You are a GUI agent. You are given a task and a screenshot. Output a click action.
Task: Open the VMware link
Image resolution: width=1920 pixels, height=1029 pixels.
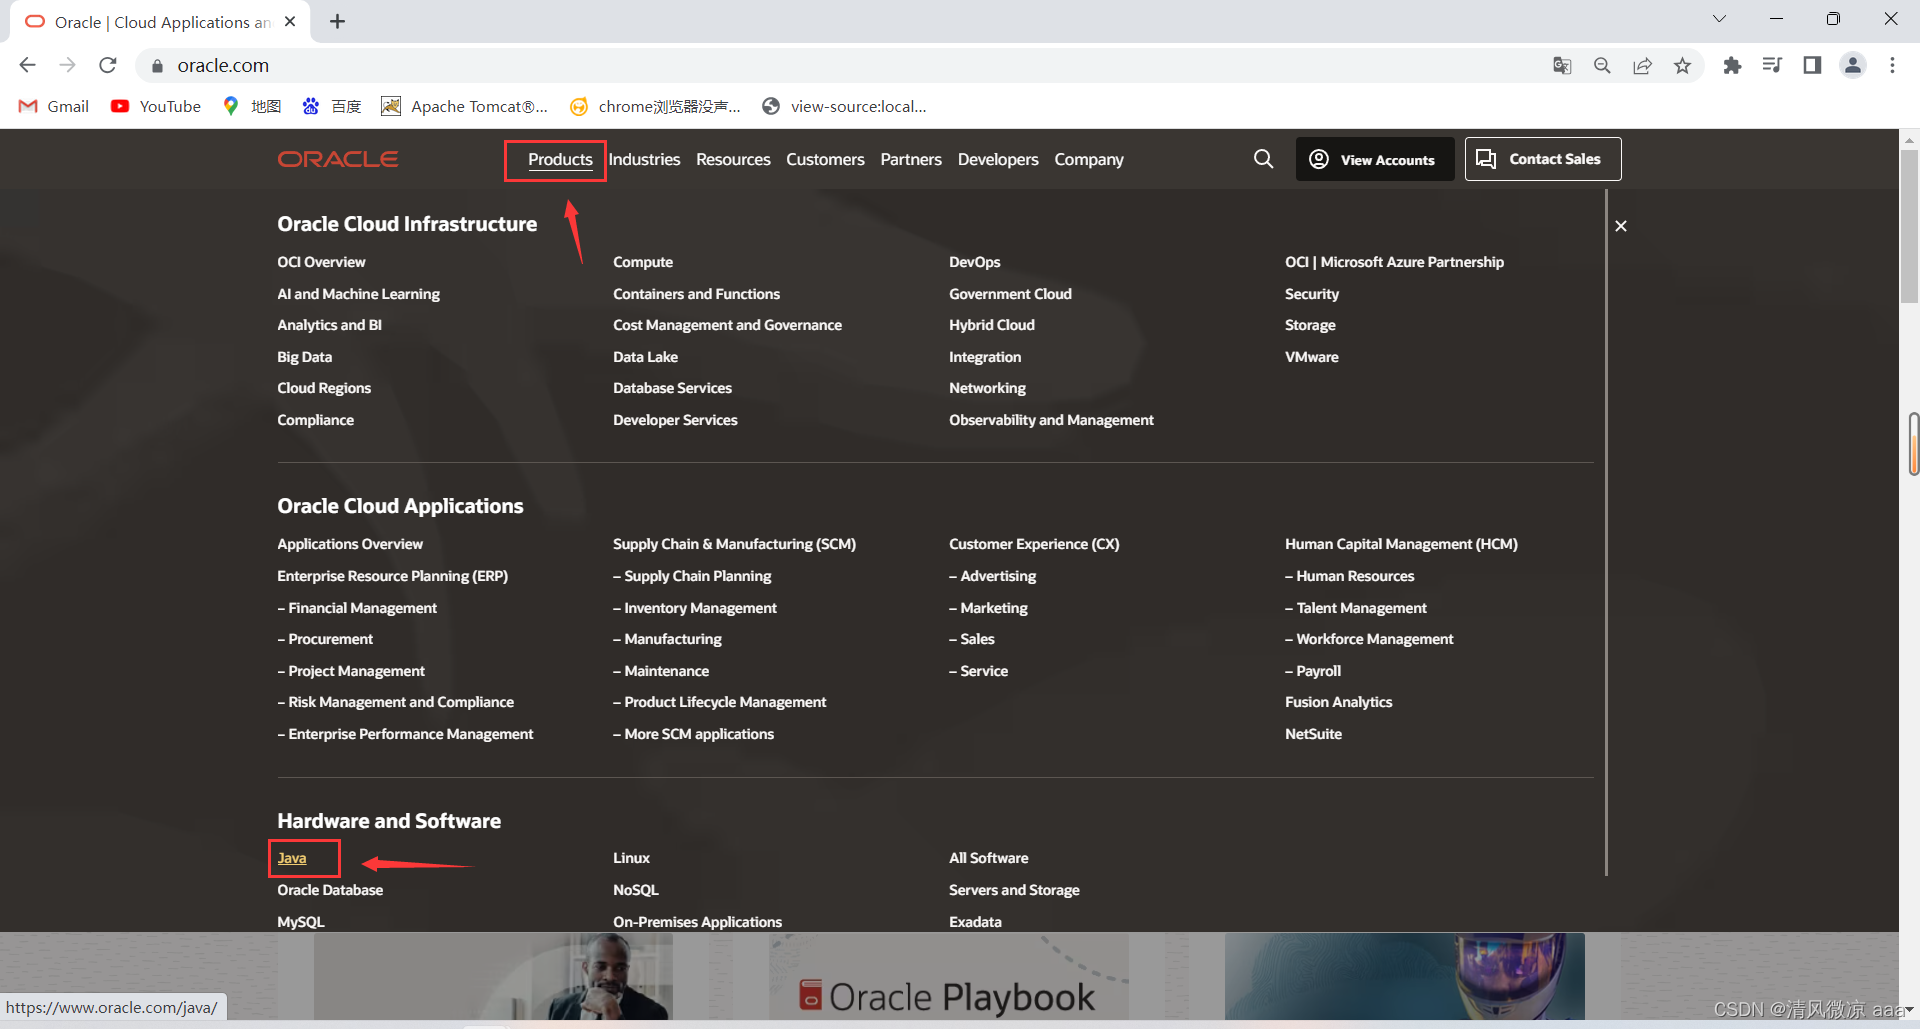(1311, 357)
